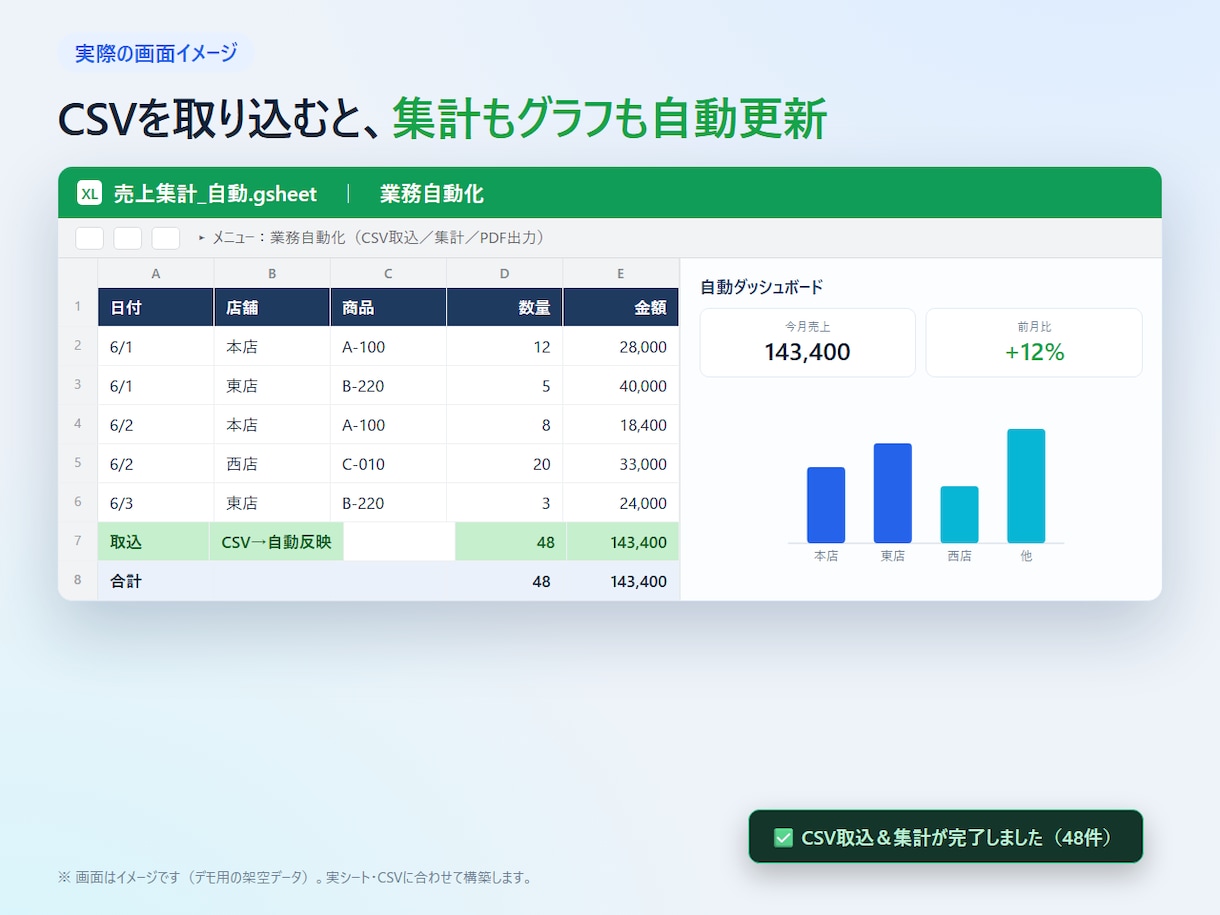Screen dimensions: 1220x915
Task: Click the 金額 header cell
Action: (x=620, y=307)
